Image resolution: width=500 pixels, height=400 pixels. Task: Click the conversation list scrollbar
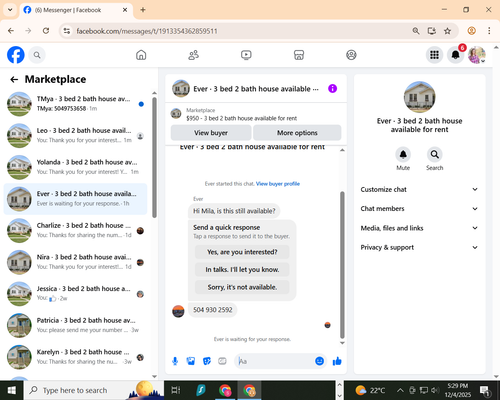pyautogui.click(x=154, y=157)
